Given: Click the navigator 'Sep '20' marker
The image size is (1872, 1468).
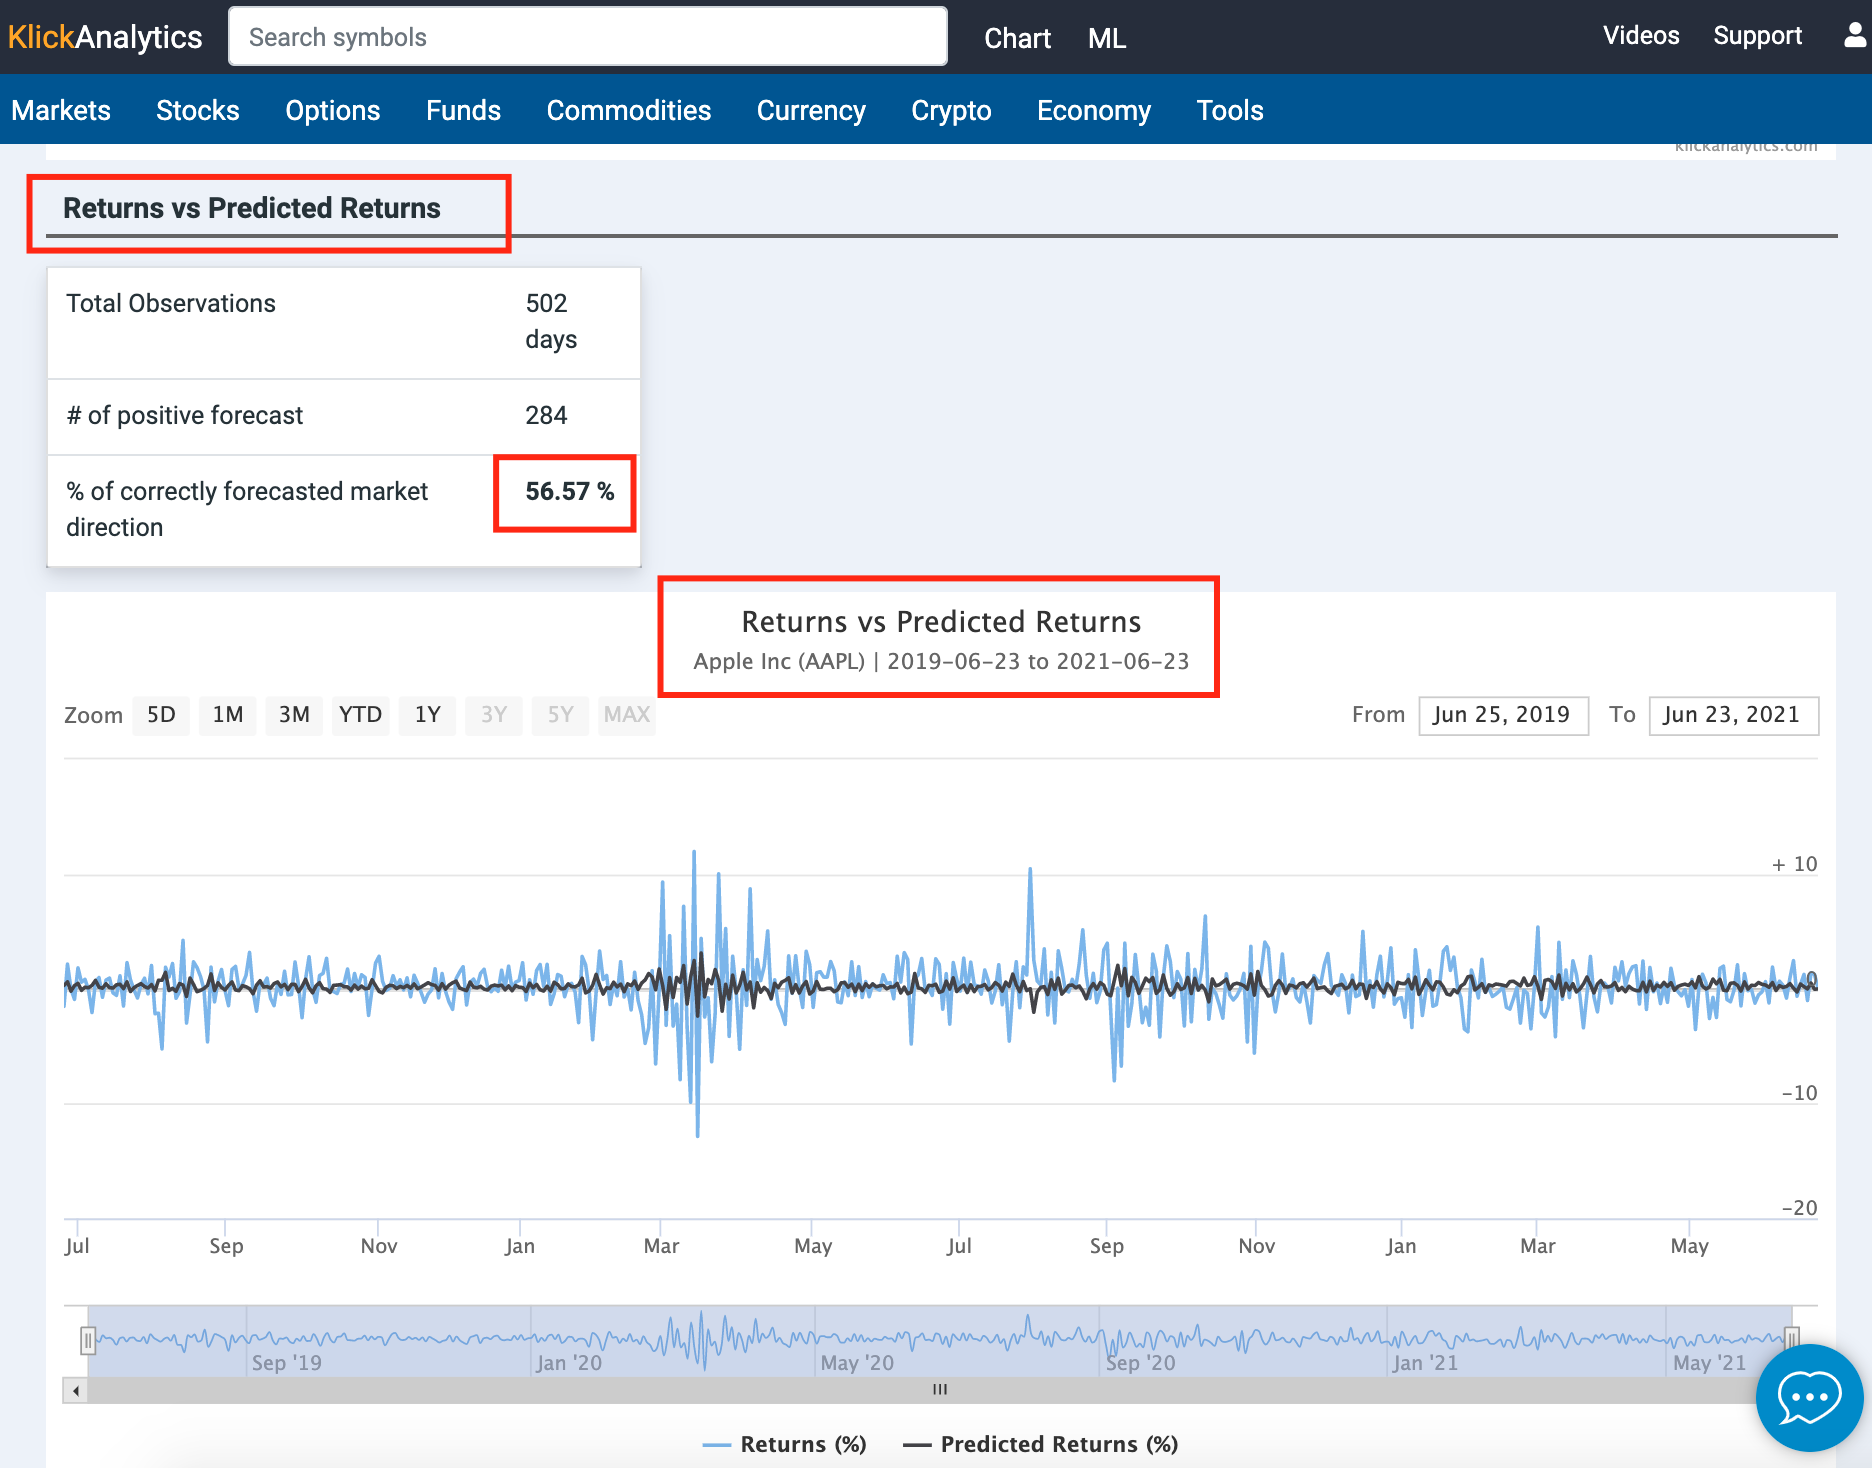Looking at the screenshot, I should tap(1141, 1363).
